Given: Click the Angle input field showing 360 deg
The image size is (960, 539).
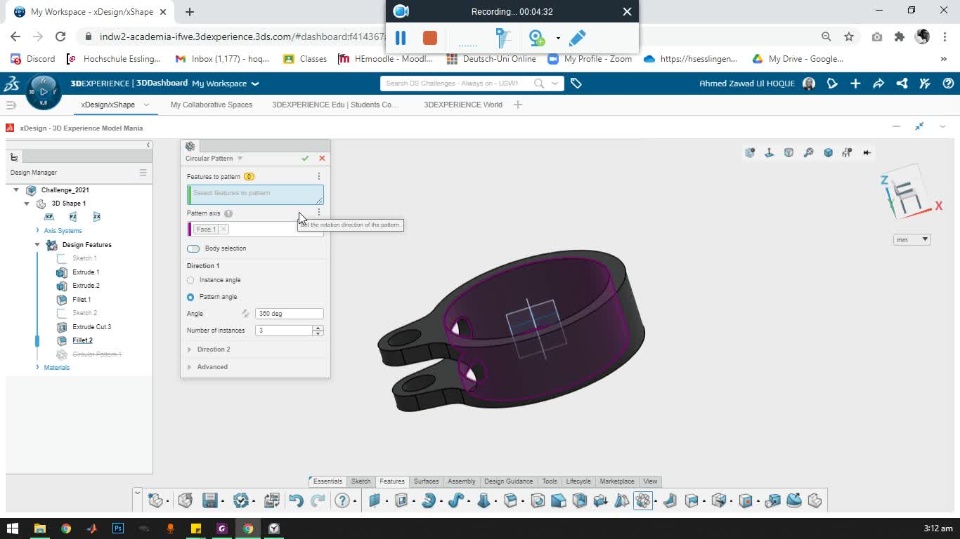Looking at the screenshot, I should pos(289,314).
